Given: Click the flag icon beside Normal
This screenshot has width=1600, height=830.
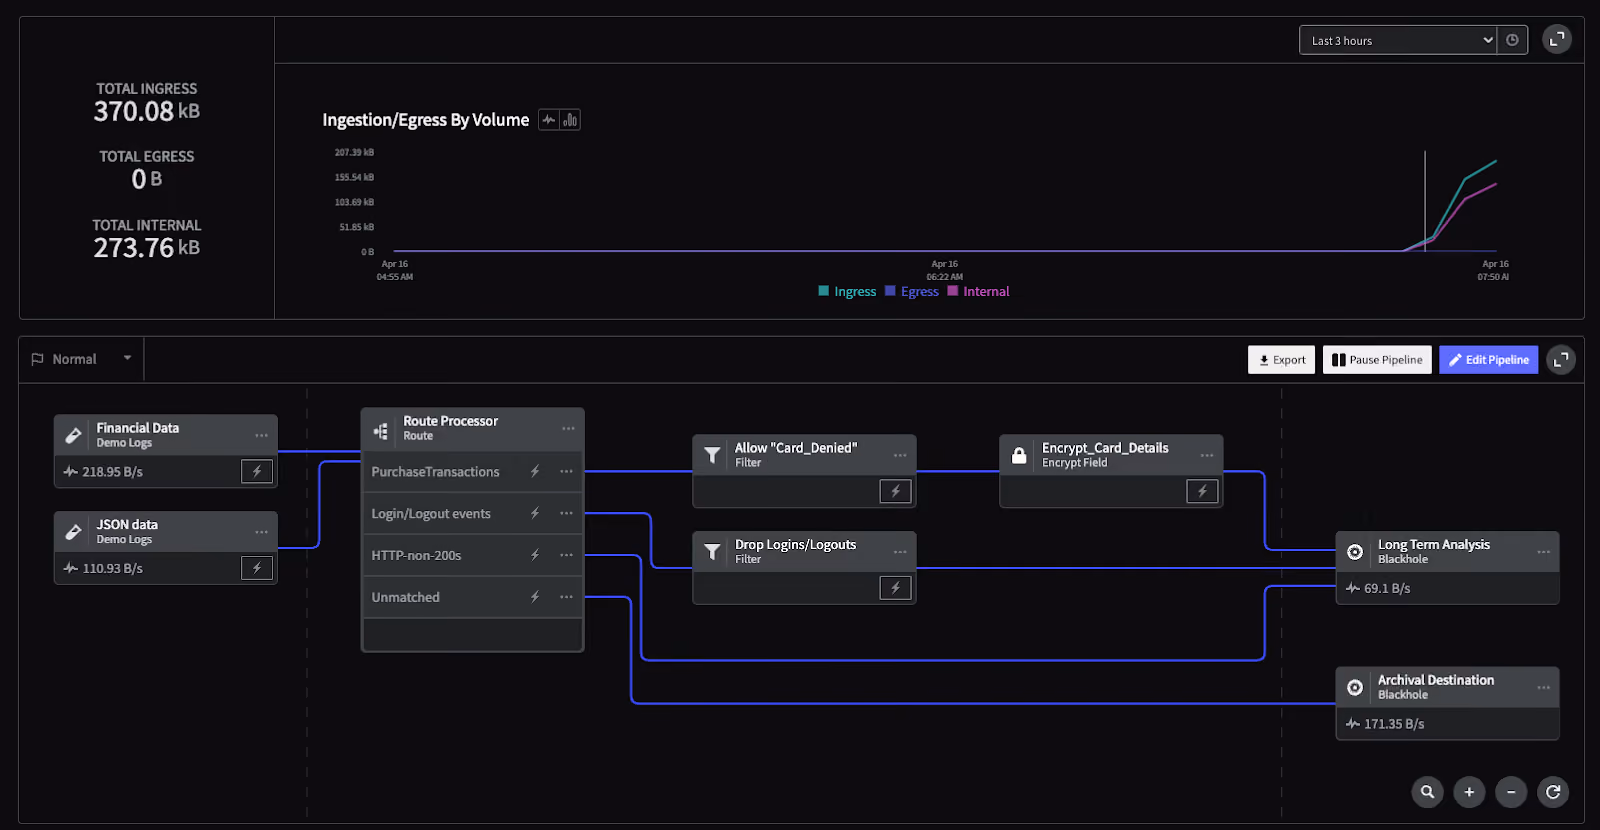Looking at the screenshot, I should [x=38, y=359].
